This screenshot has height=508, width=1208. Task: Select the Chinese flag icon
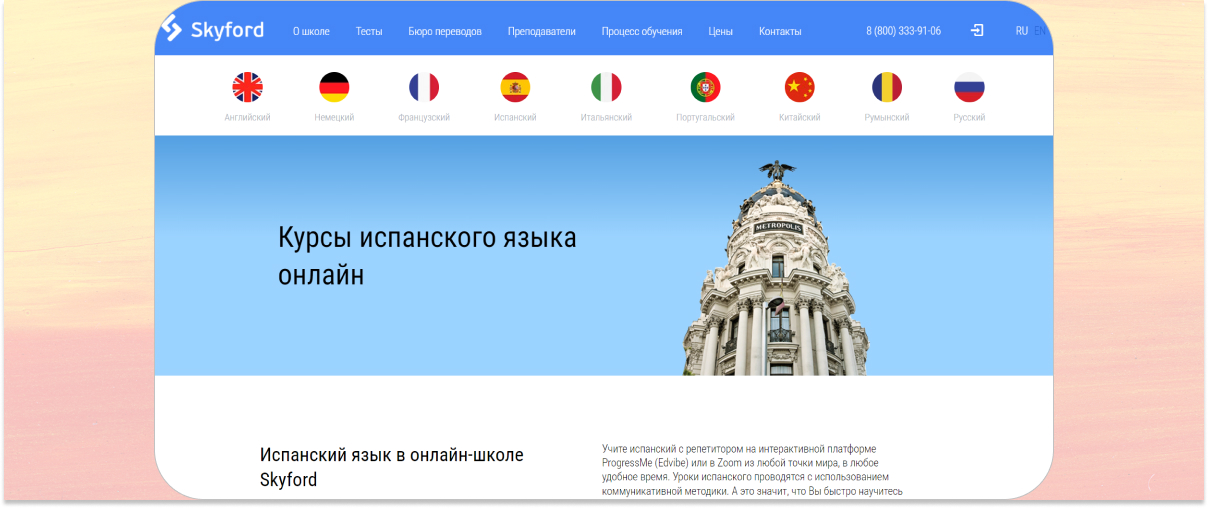[x=799, y=88]
